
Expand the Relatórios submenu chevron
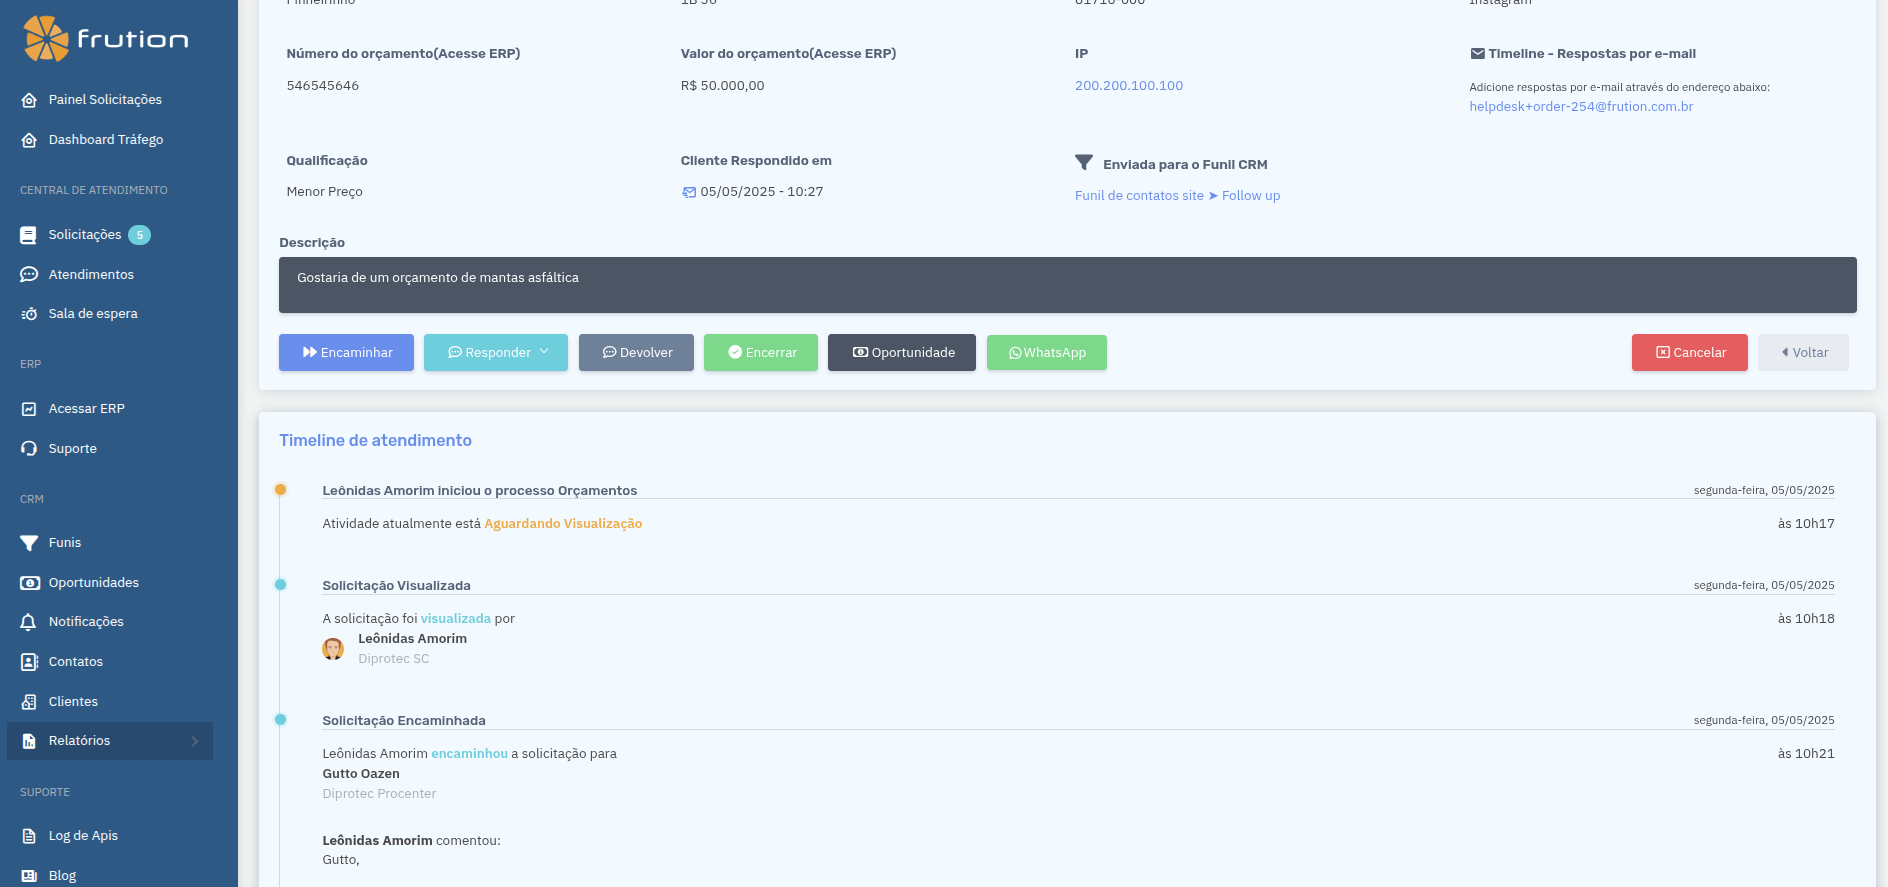195,741
